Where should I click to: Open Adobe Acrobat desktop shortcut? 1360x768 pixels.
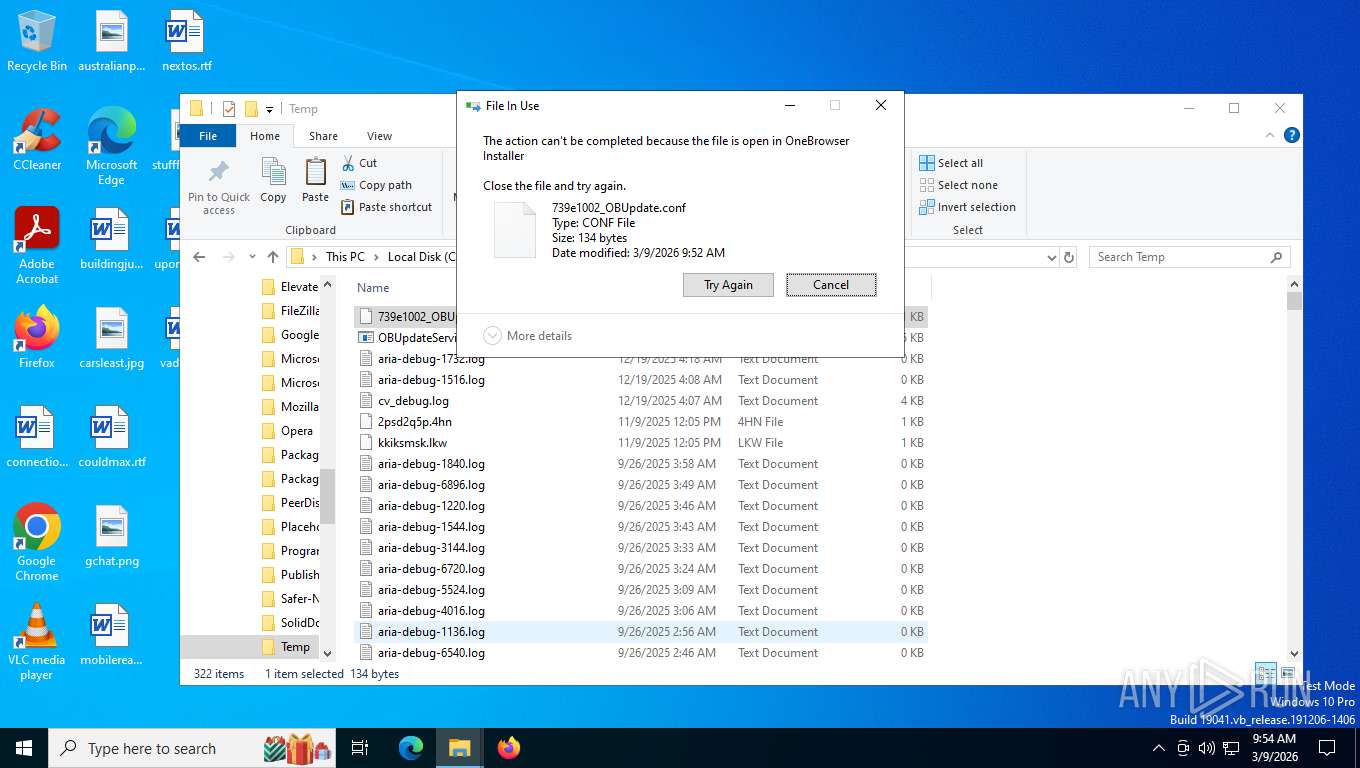pos(37,245)
